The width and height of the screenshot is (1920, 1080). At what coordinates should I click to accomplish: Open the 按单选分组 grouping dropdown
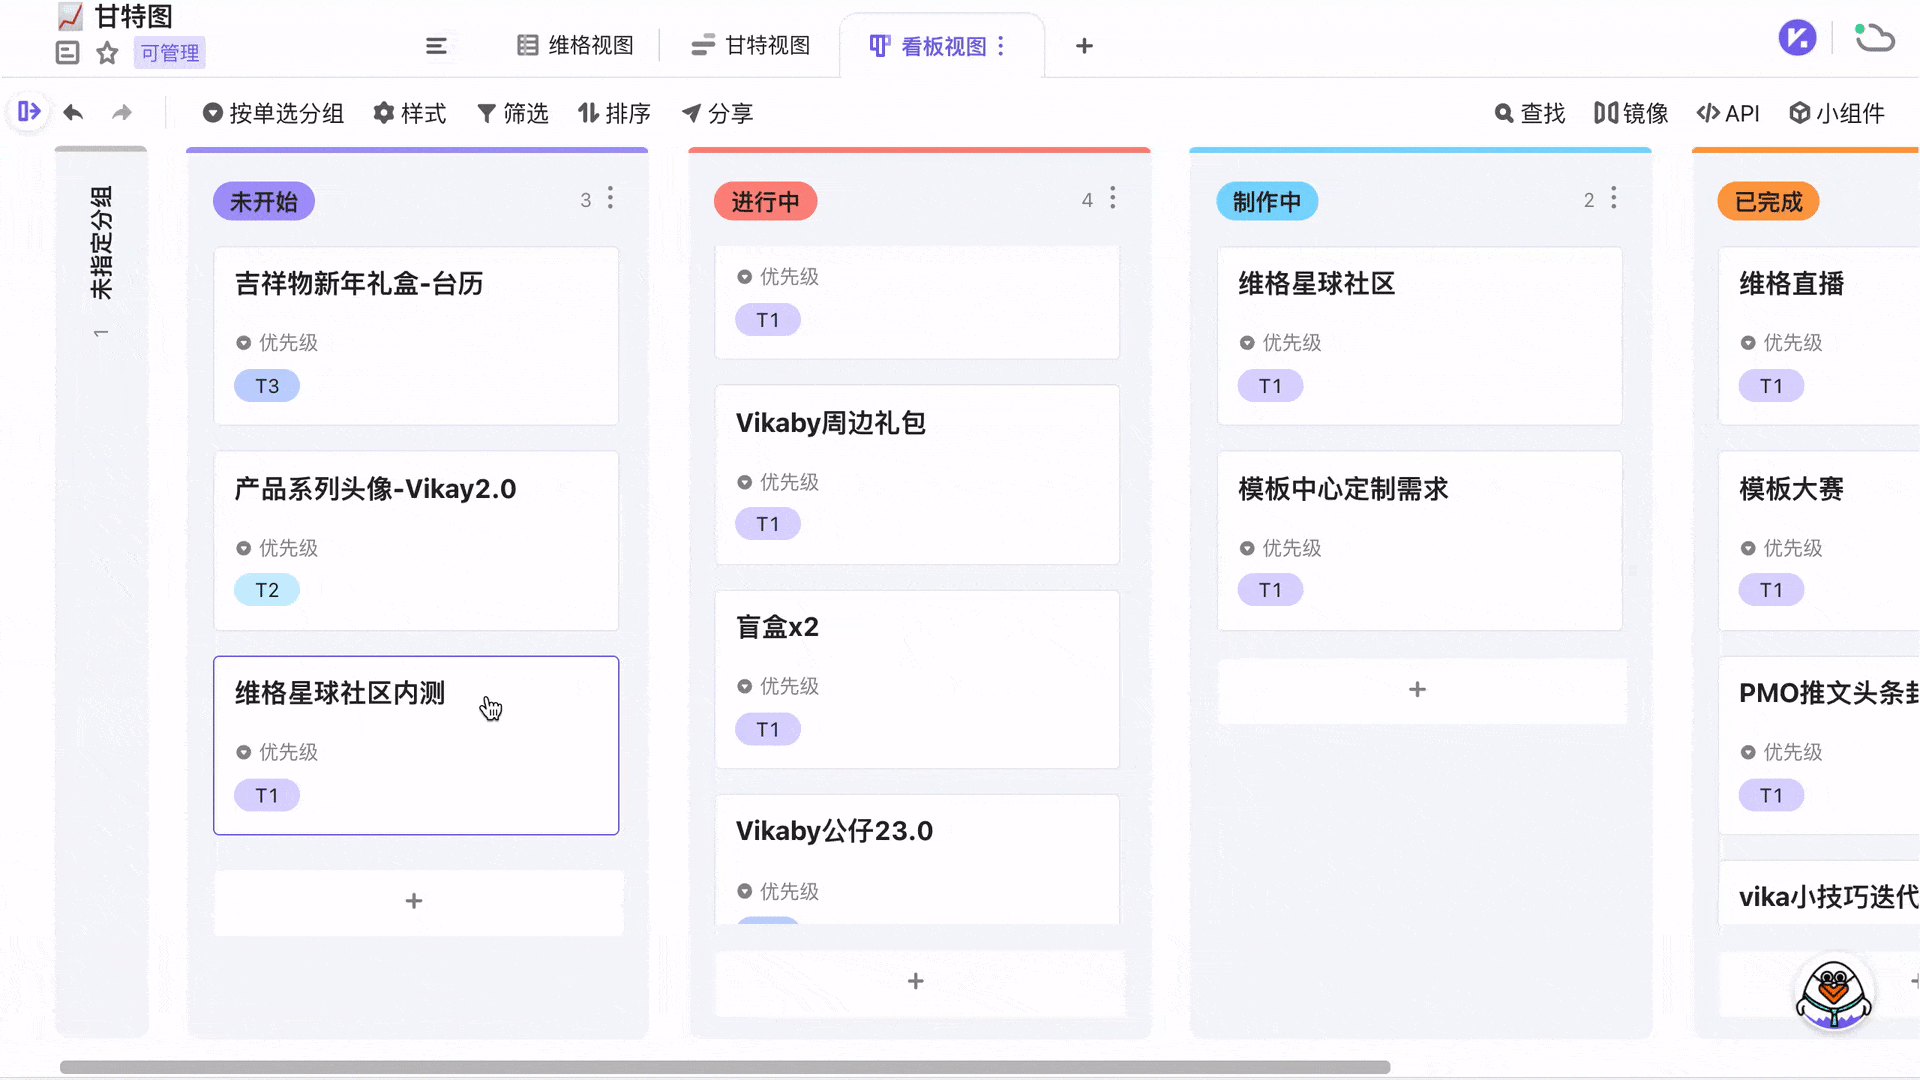click(x=273, y=113)
